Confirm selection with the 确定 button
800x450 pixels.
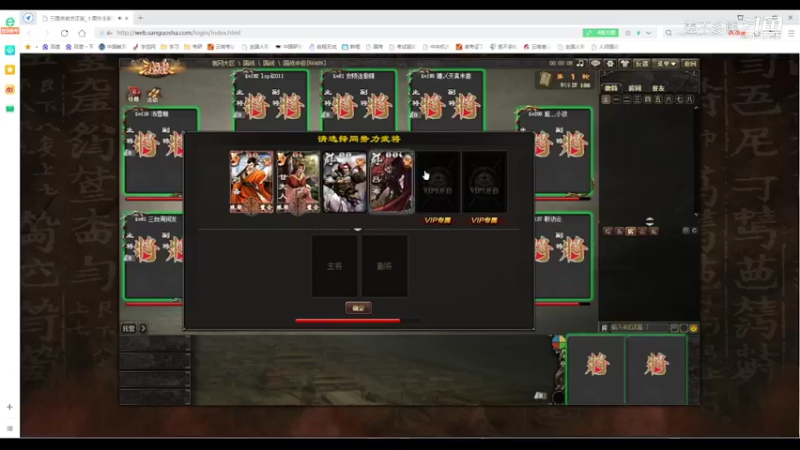[358, 308]
